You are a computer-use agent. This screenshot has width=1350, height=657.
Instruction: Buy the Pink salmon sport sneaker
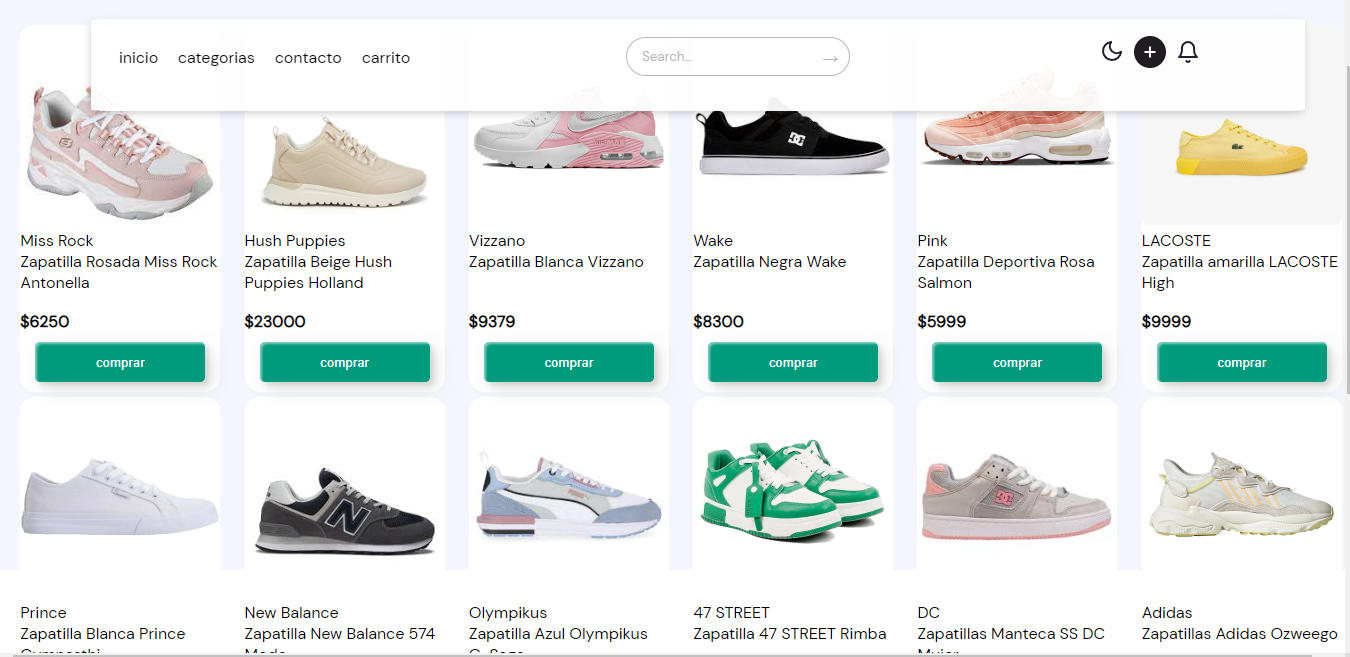pos(1017,363)
